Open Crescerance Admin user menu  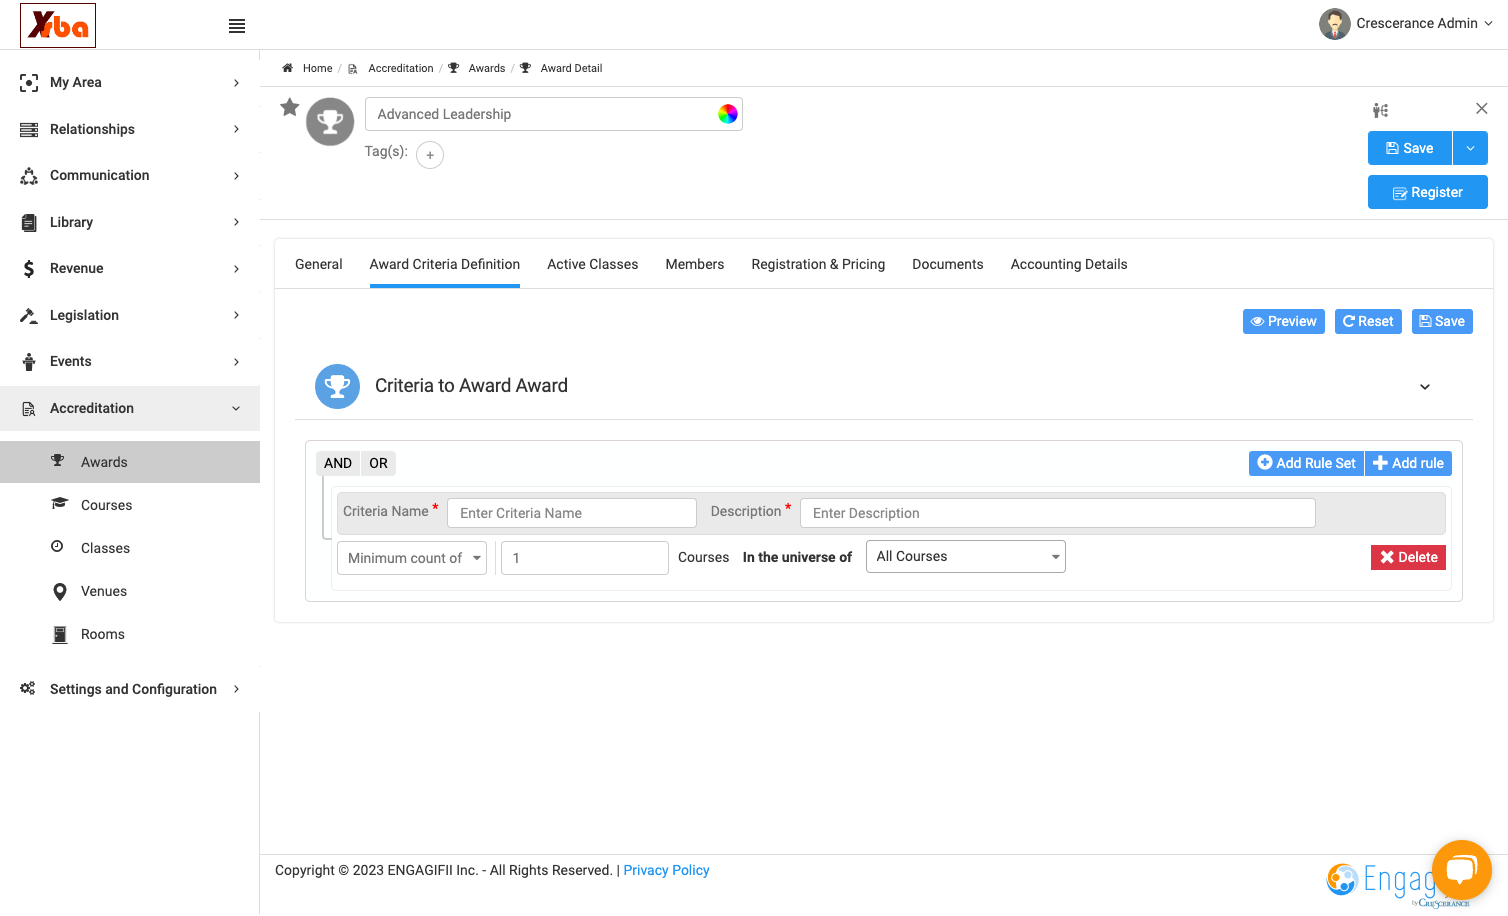coord(1405,23)
